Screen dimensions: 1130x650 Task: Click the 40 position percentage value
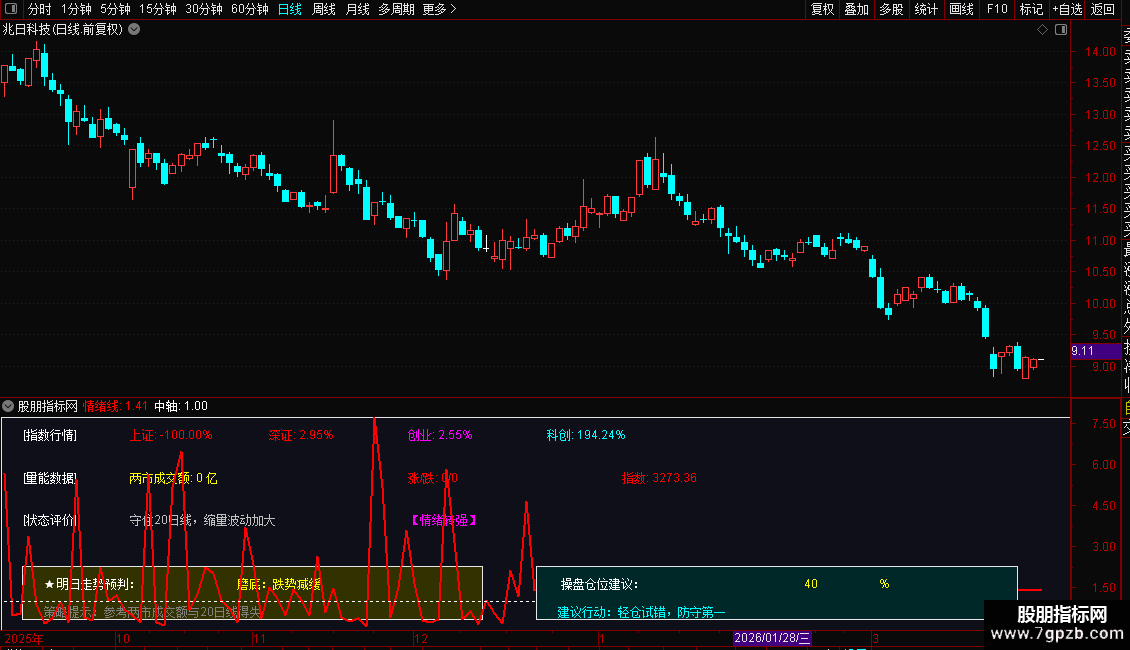pyautogui.click(x=811, y=584)
